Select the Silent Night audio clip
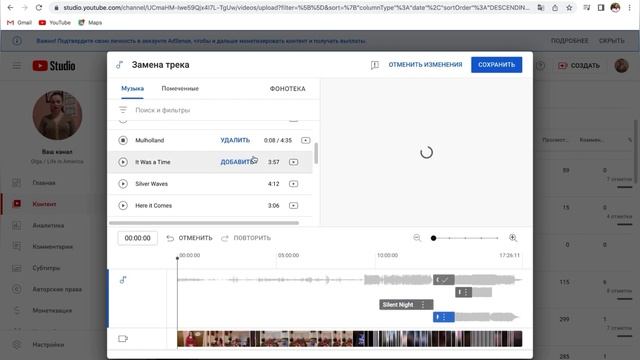640x360 pixels. tap(406, 305)
